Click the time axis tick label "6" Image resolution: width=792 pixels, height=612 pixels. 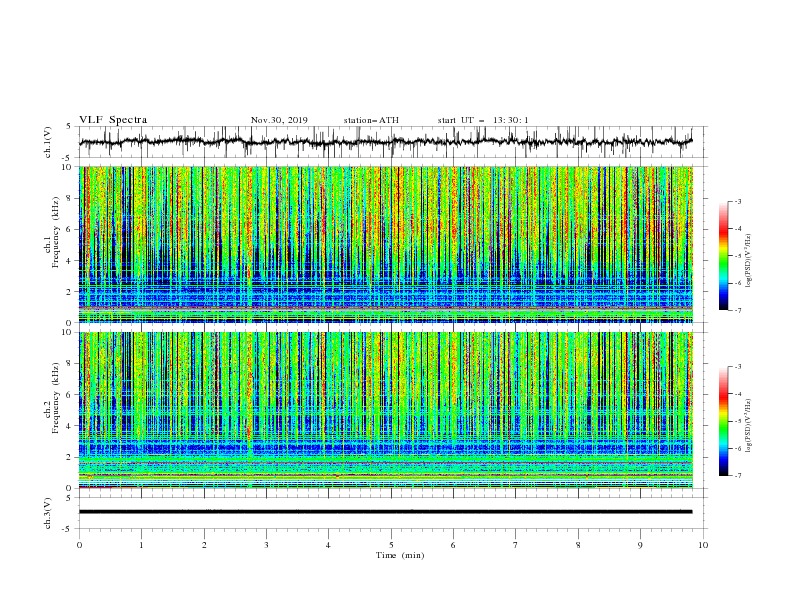pos(453,545)
